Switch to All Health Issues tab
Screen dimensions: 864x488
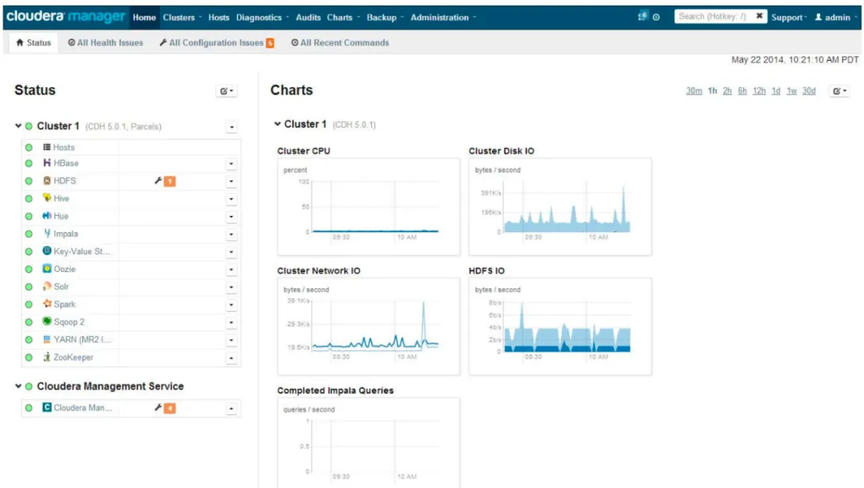pyautogui.click(x=105, y=42)
